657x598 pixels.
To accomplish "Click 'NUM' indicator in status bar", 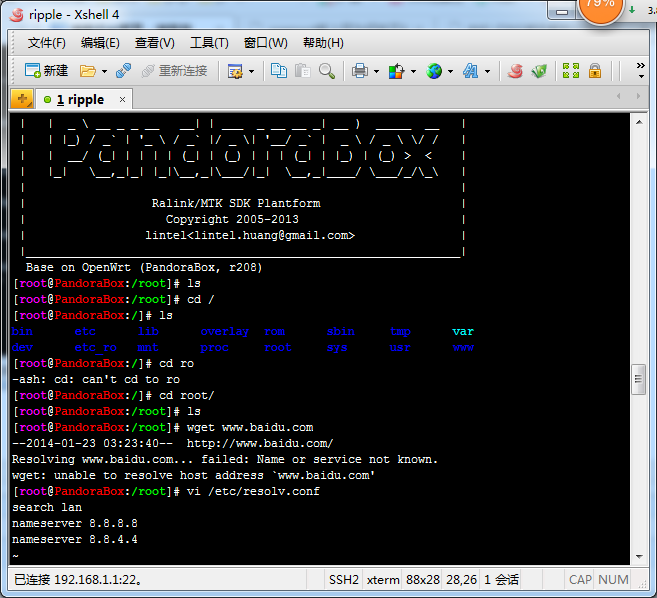I will (x=613, y=580).
